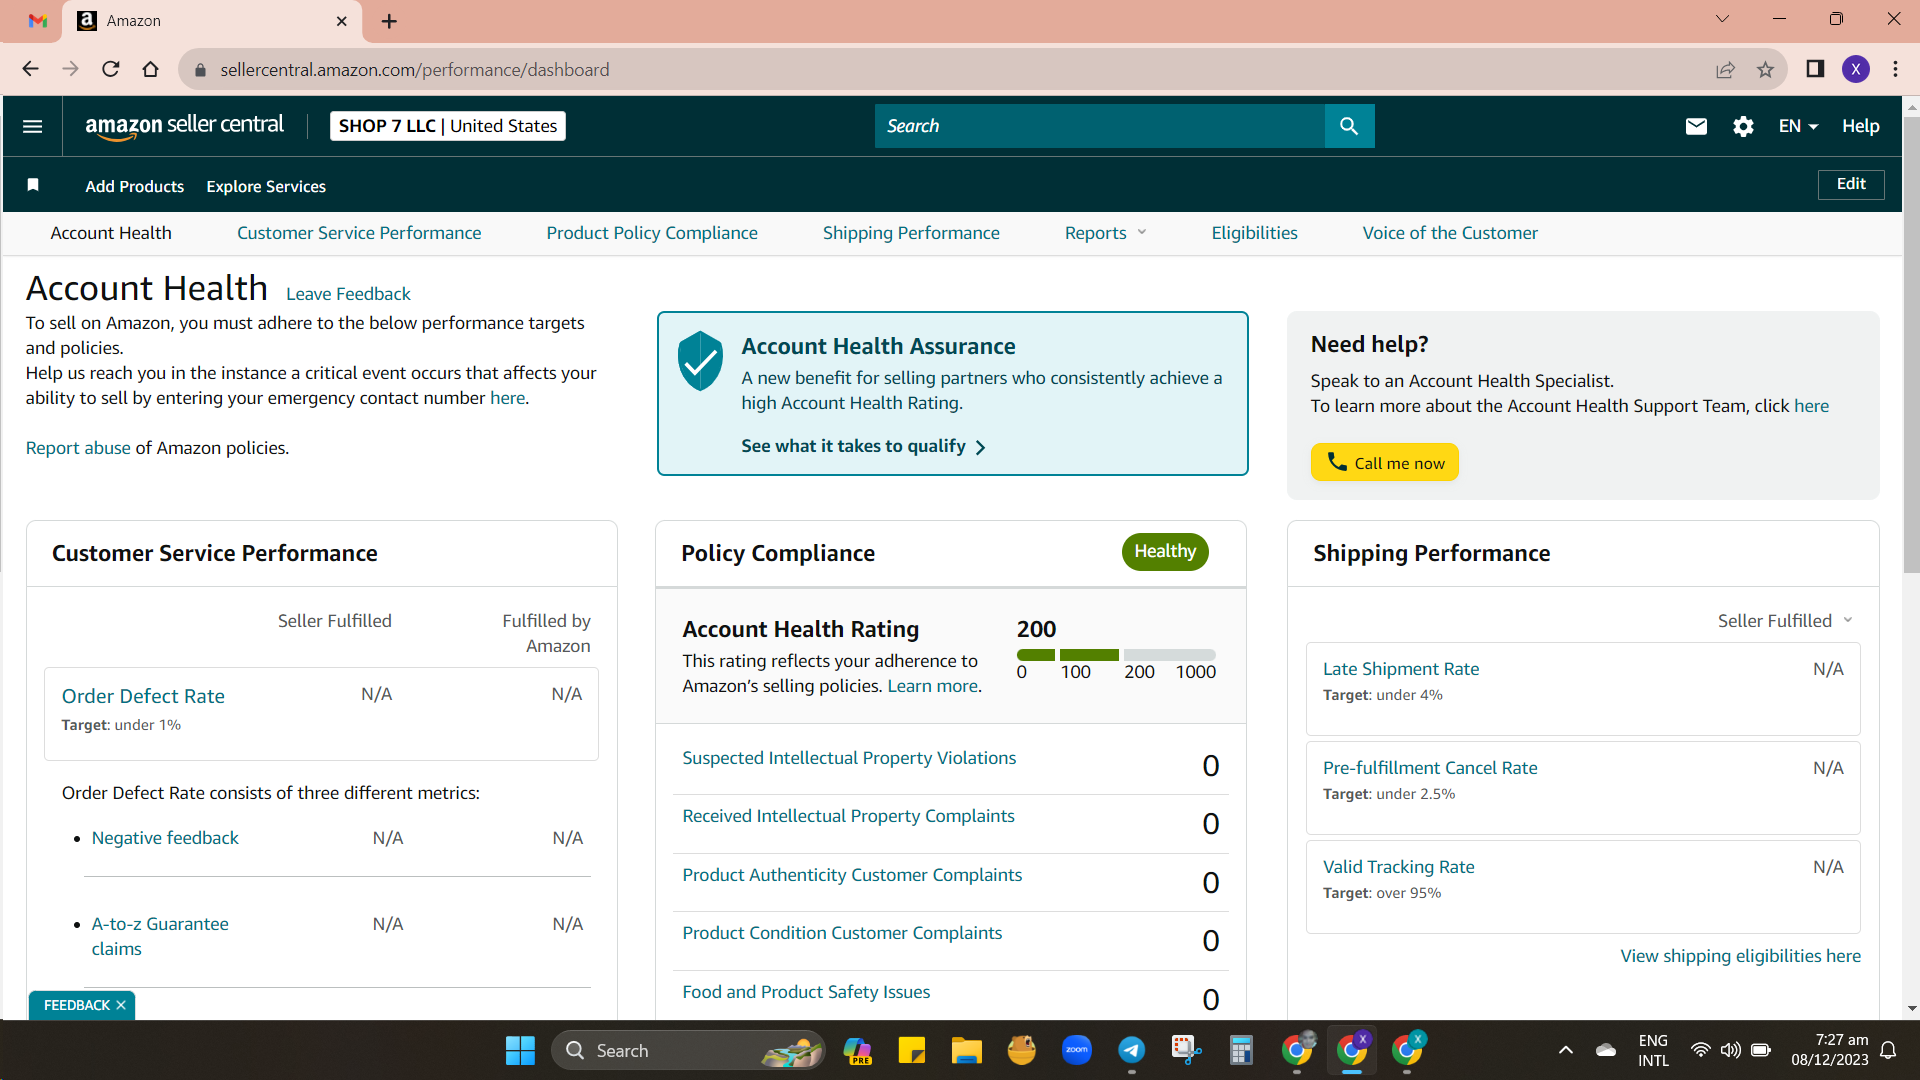Viewport: 1920px width, 1080px height.
Task: Open File Explorer from the taskbar
Action: click(966, 1050)
